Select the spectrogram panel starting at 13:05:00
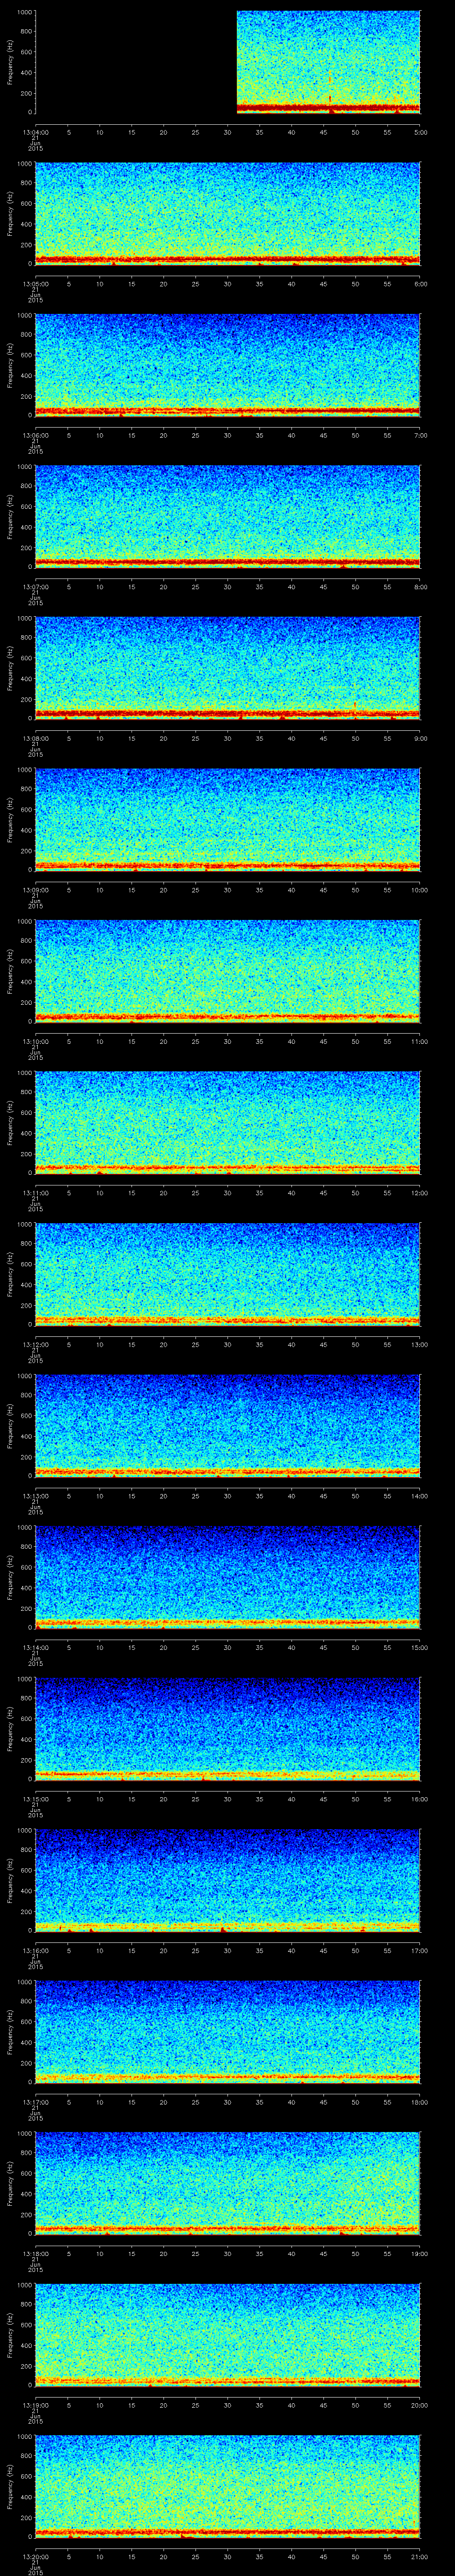 228,213
